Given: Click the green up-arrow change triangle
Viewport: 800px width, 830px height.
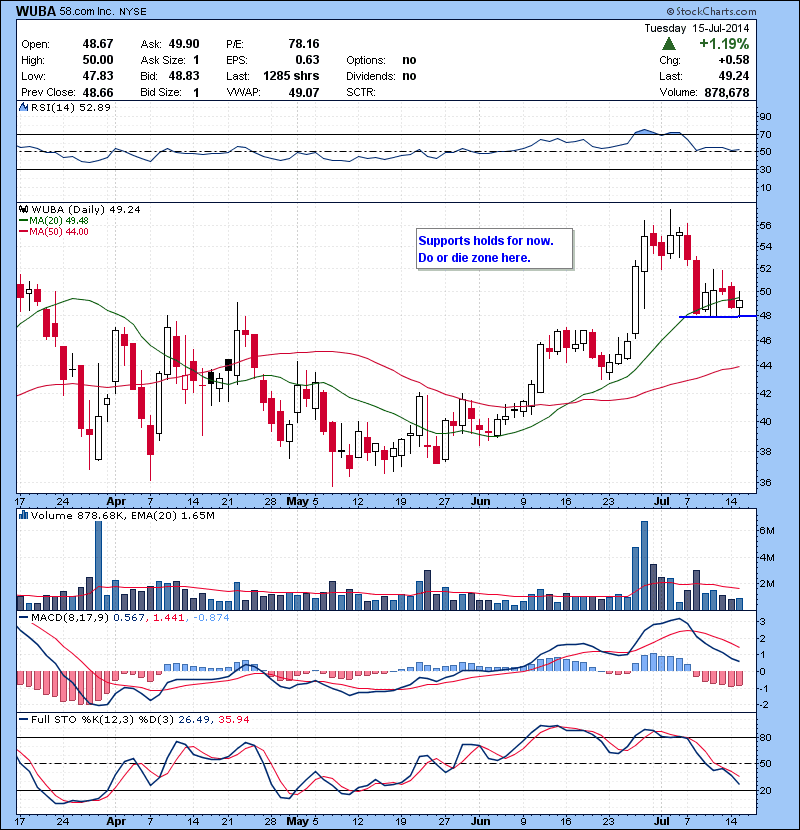Looking at the screenshot, I should click(669, 43).
